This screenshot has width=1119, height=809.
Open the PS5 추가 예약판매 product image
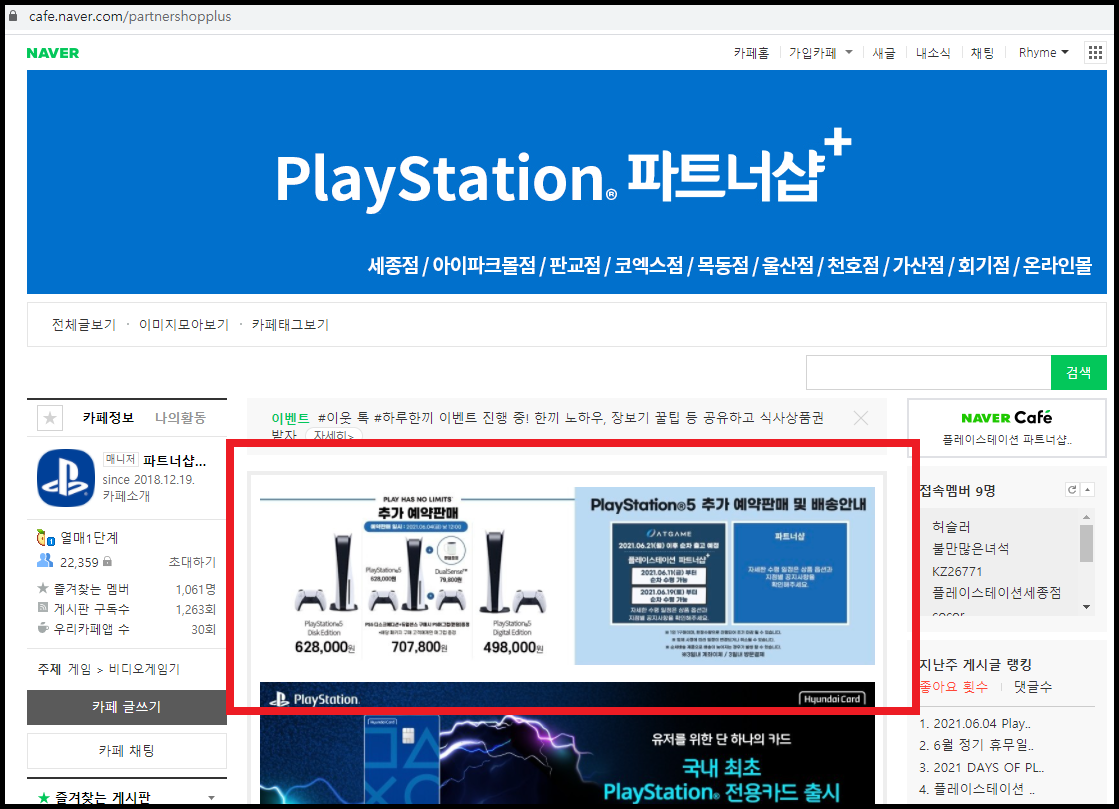417,576
